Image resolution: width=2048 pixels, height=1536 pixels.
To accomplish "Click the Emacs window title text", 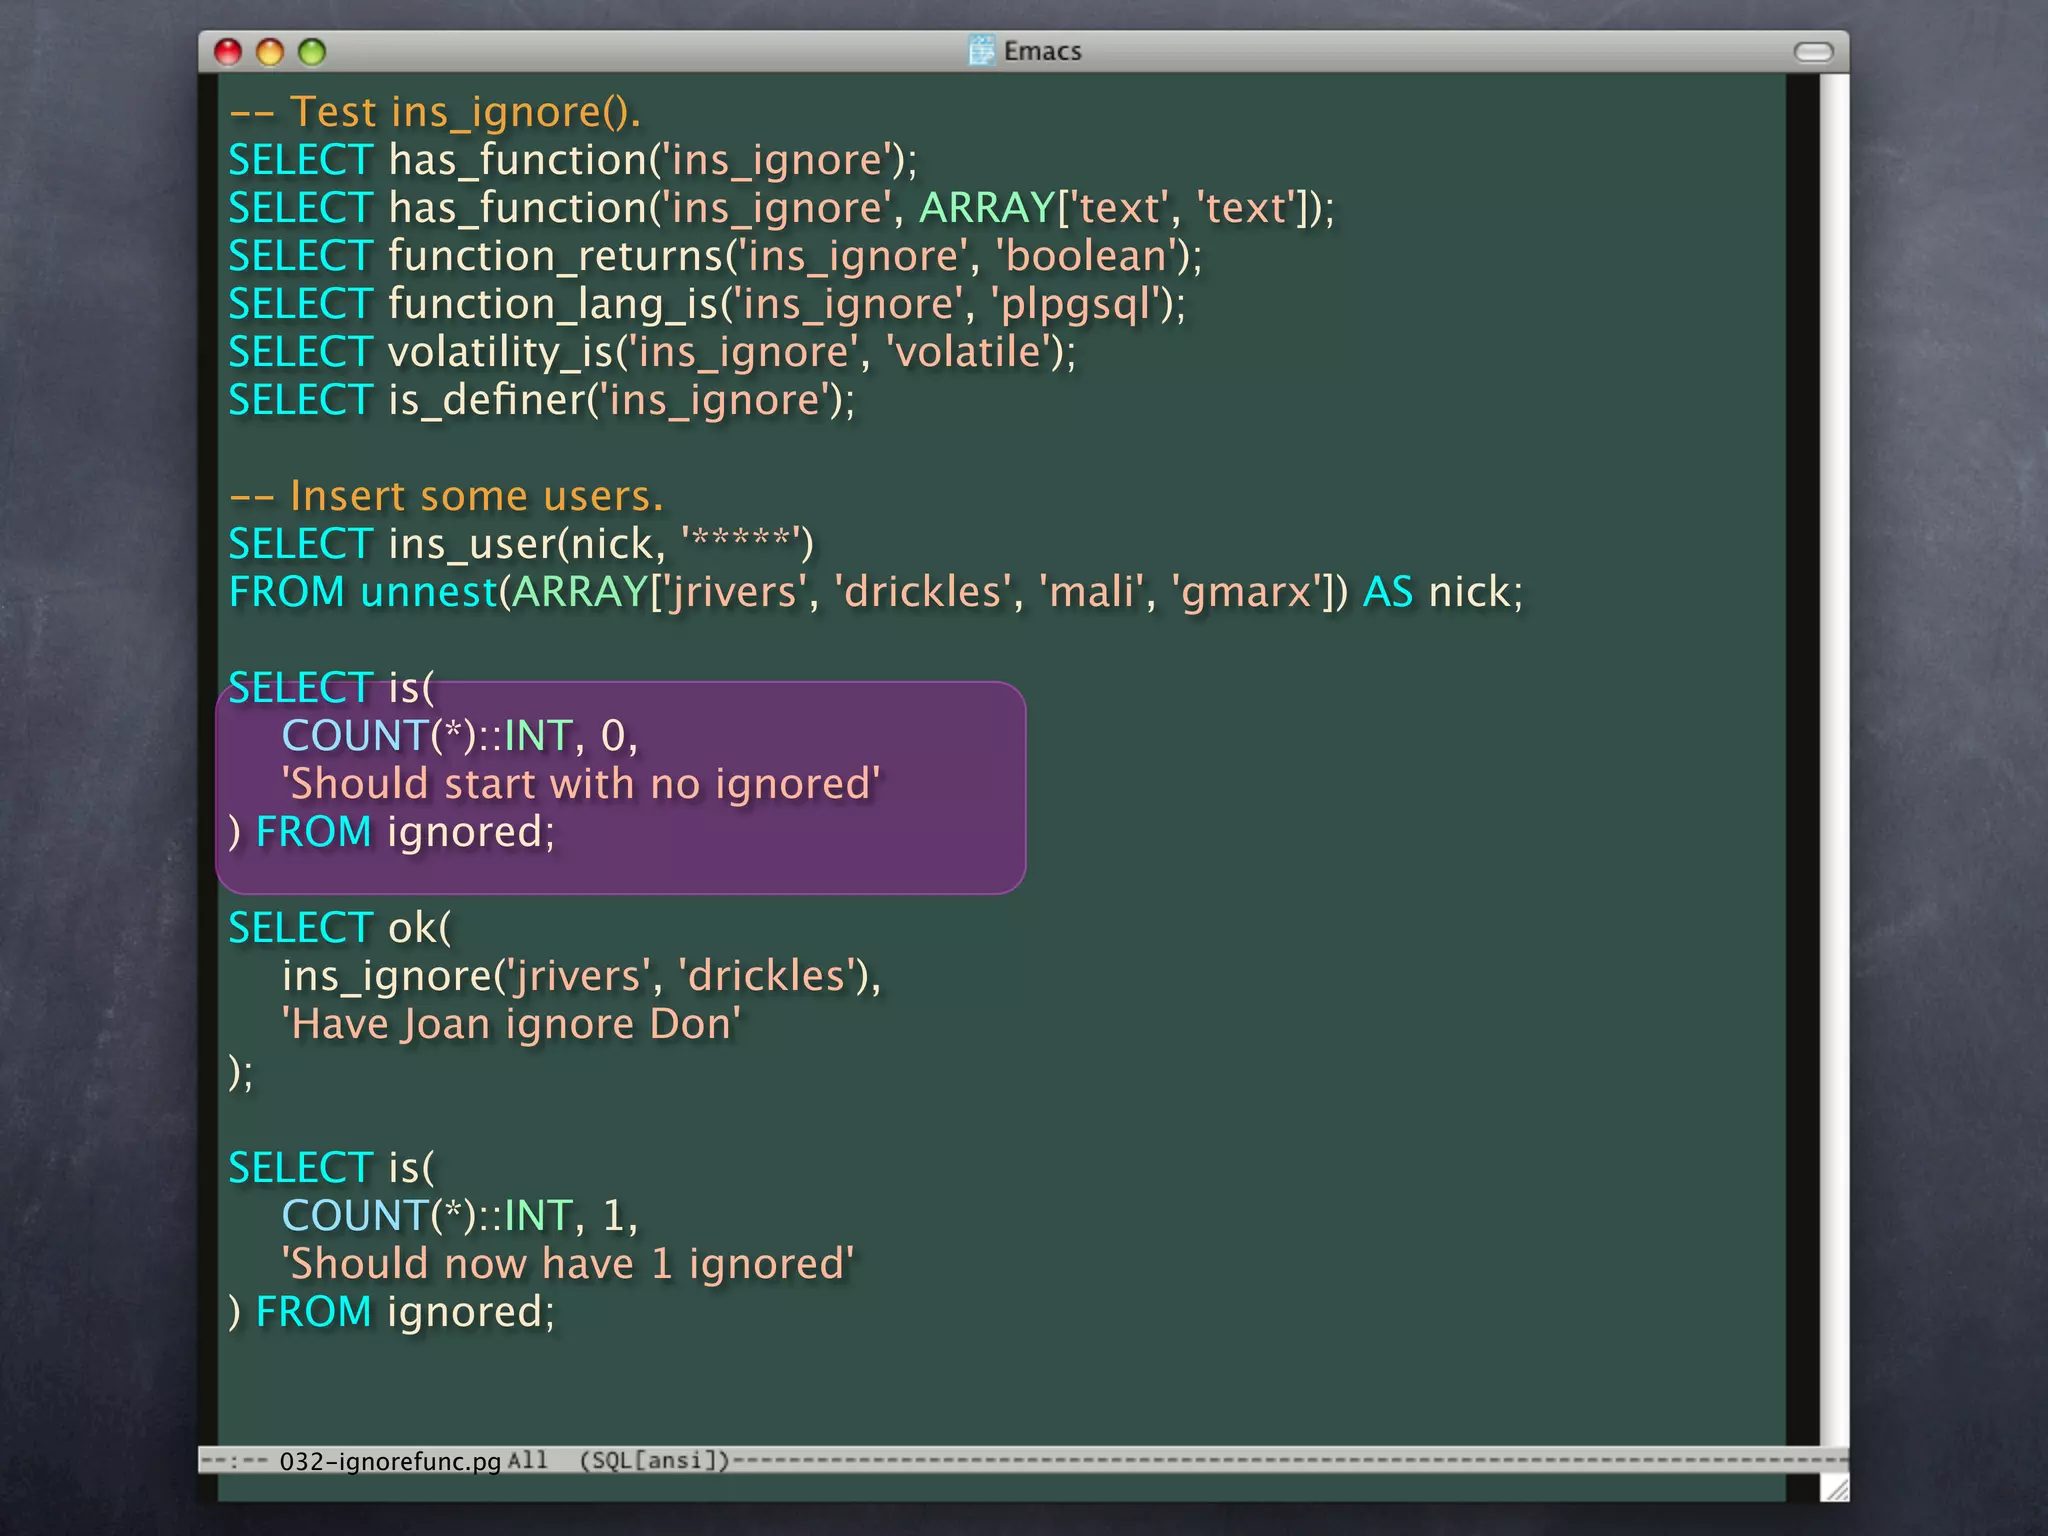I will pos(1042,51).
